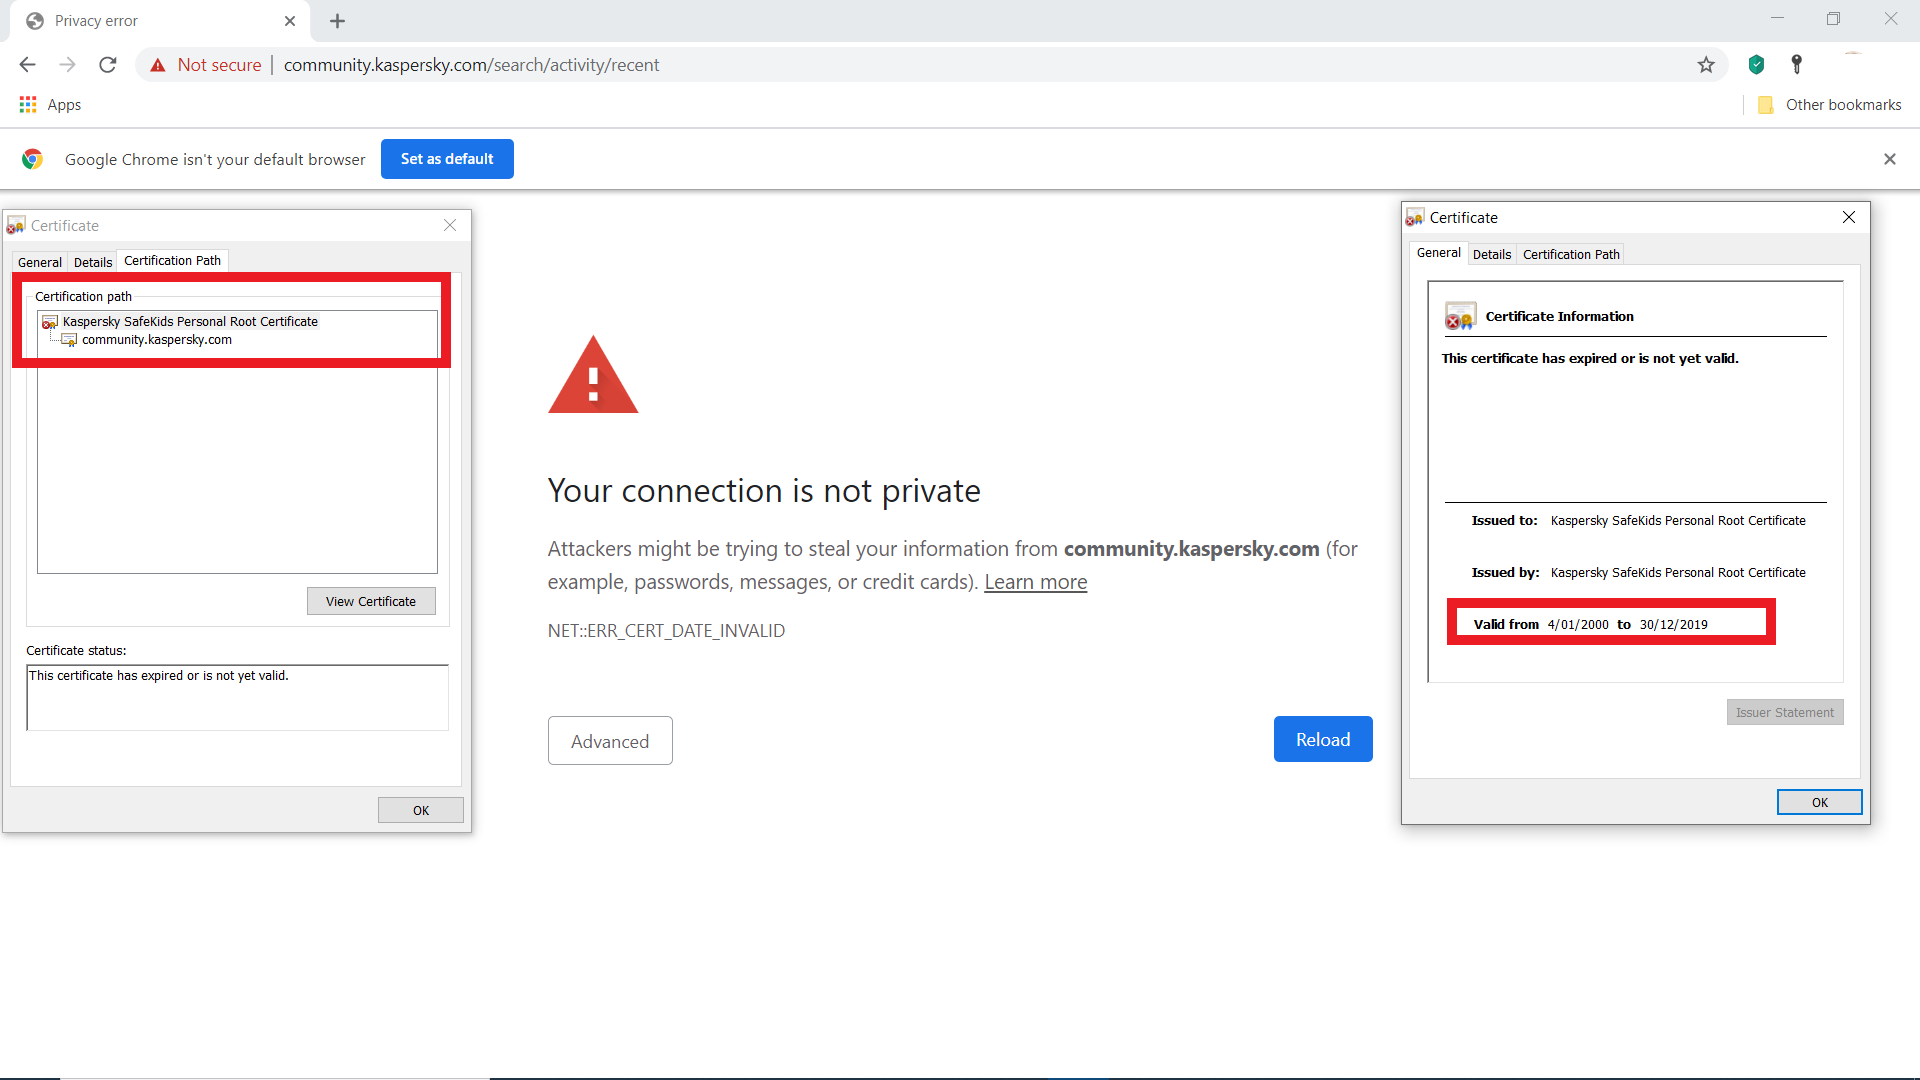Click Set as default button

[x=447, y=159]
